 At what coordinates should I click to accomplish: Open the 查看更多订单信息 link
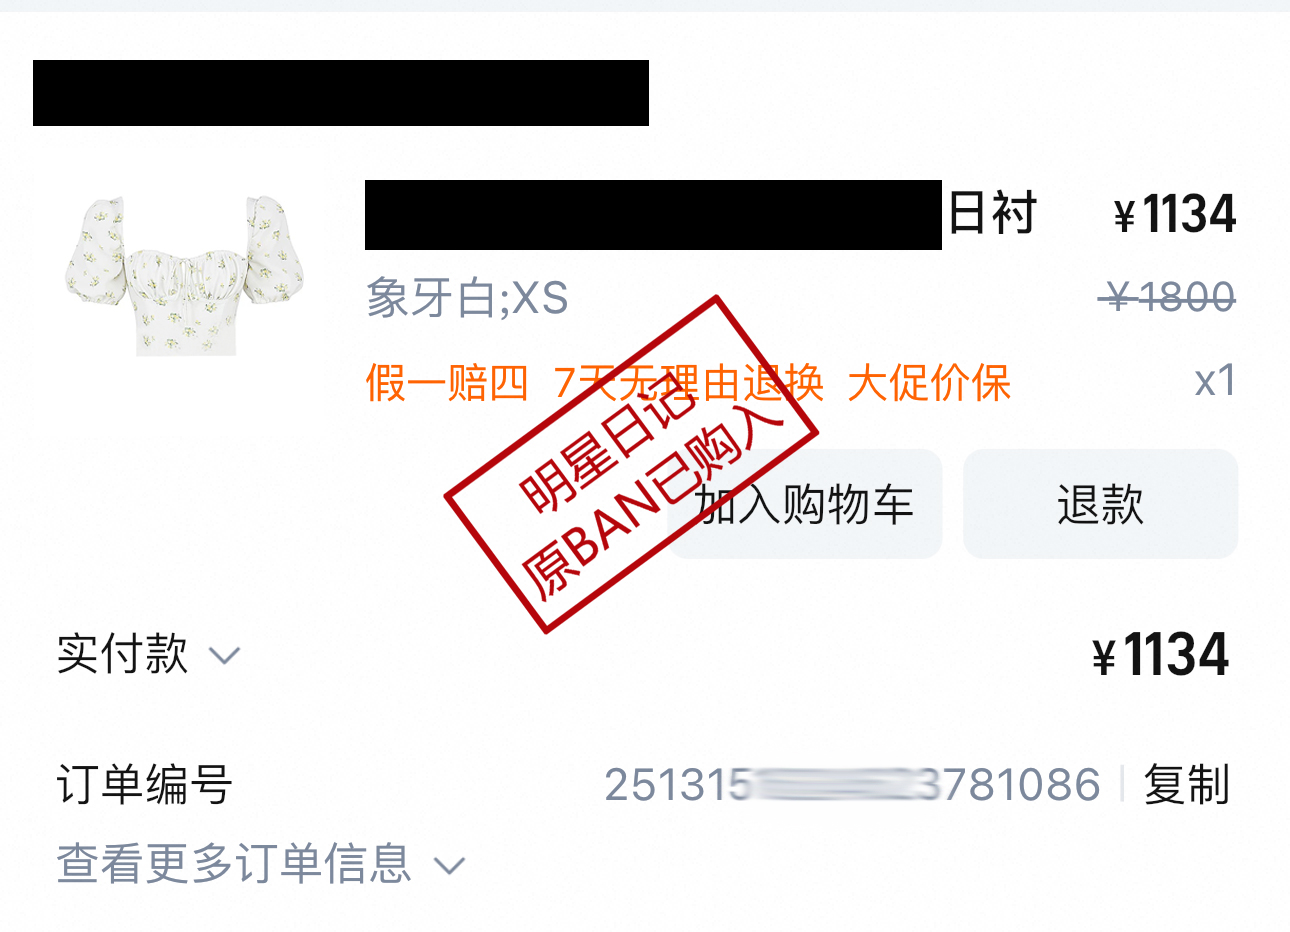click(234, 863)
